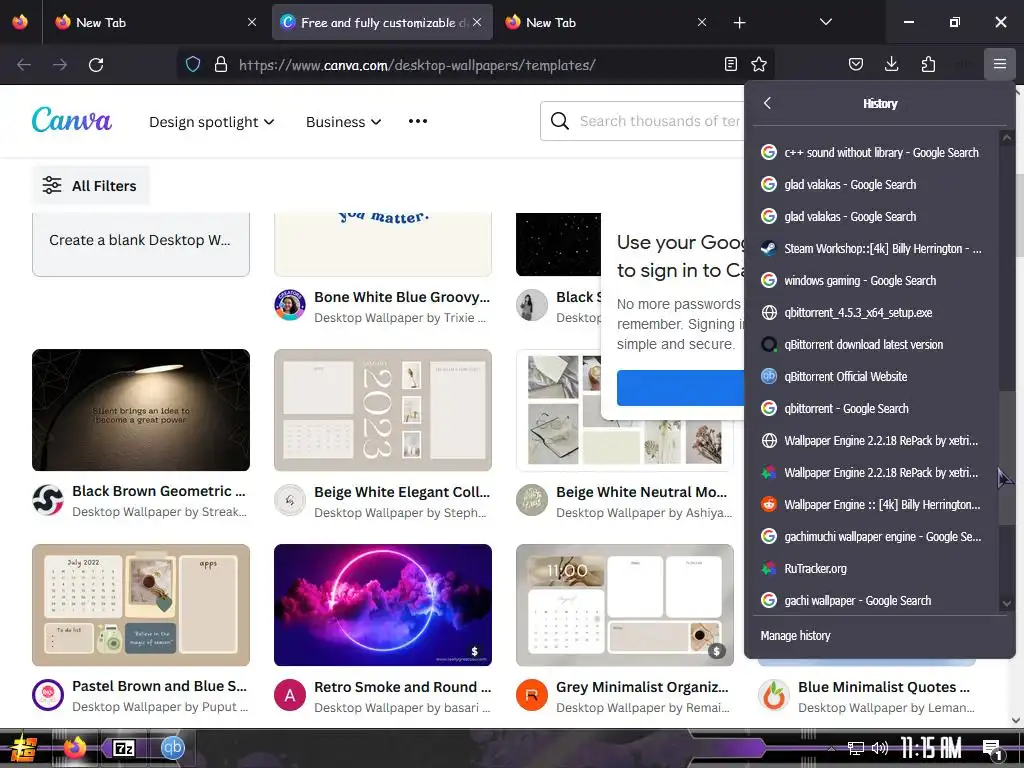Click 'Bone White Blue Groovy...' title link
The width and height of the screenshot is (1024, 768).
[402, 297]
